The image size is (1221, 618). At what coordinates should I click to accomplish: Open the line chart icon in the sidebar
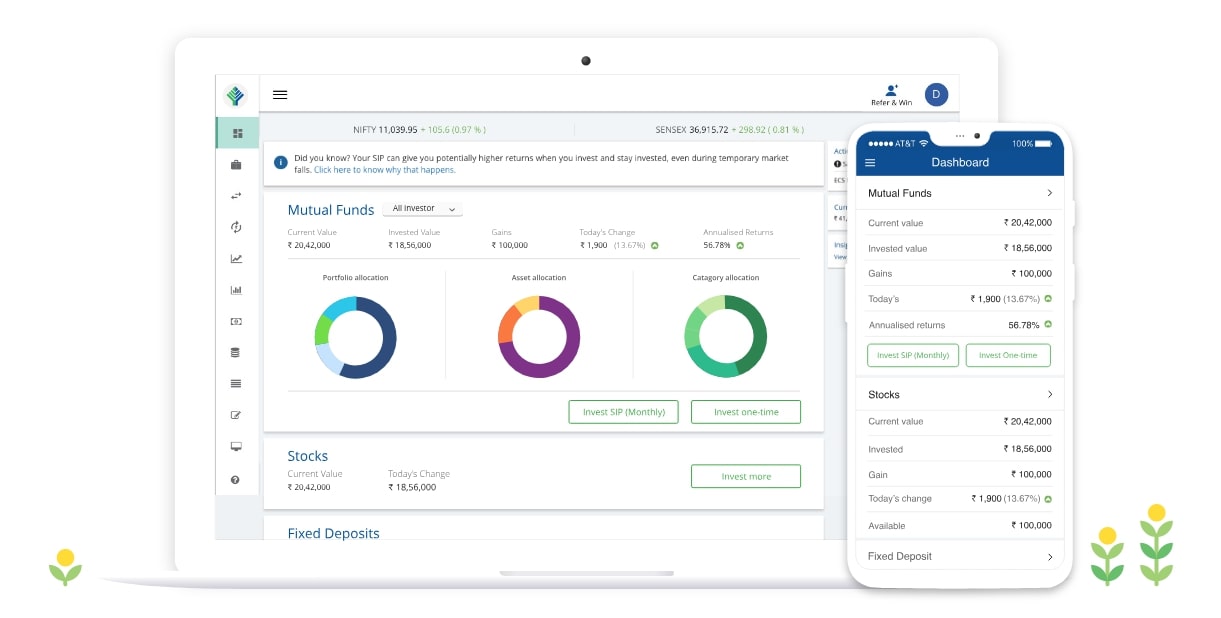(x=237, y=259)
